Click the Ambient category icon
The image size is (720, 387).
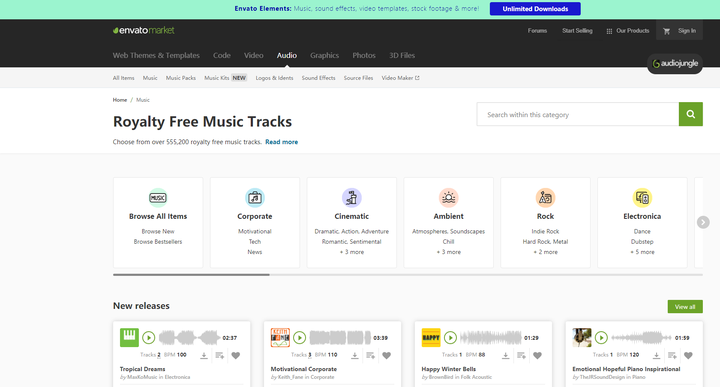point(449,198)
